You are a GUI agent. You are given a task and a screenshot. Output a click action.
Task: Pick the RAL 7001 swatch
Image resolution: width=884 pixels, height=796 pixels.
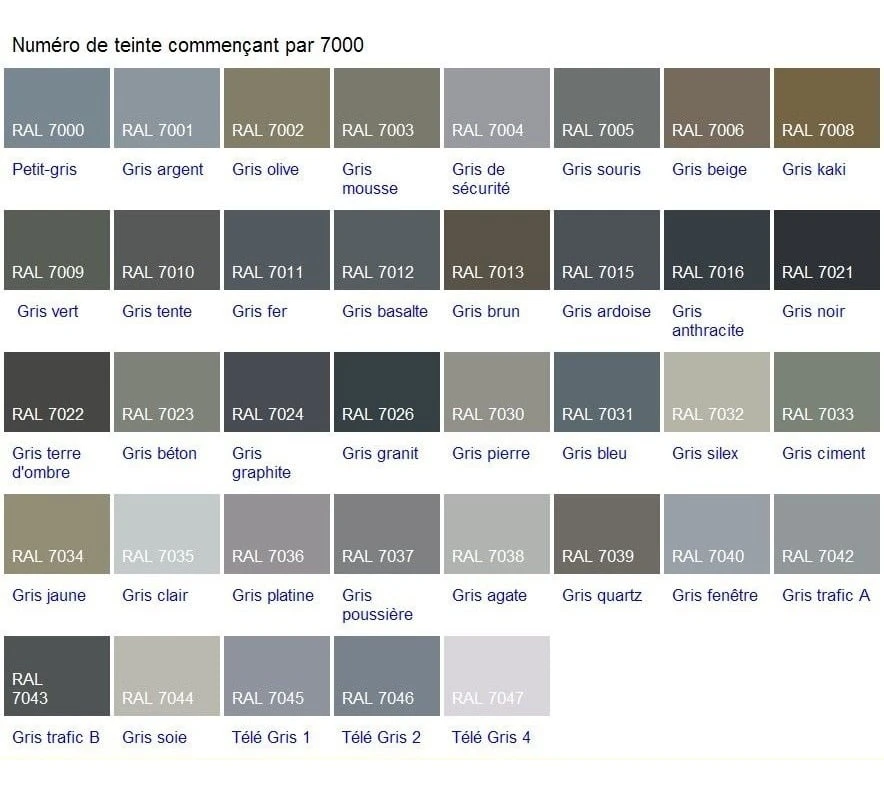click(167, 108)
